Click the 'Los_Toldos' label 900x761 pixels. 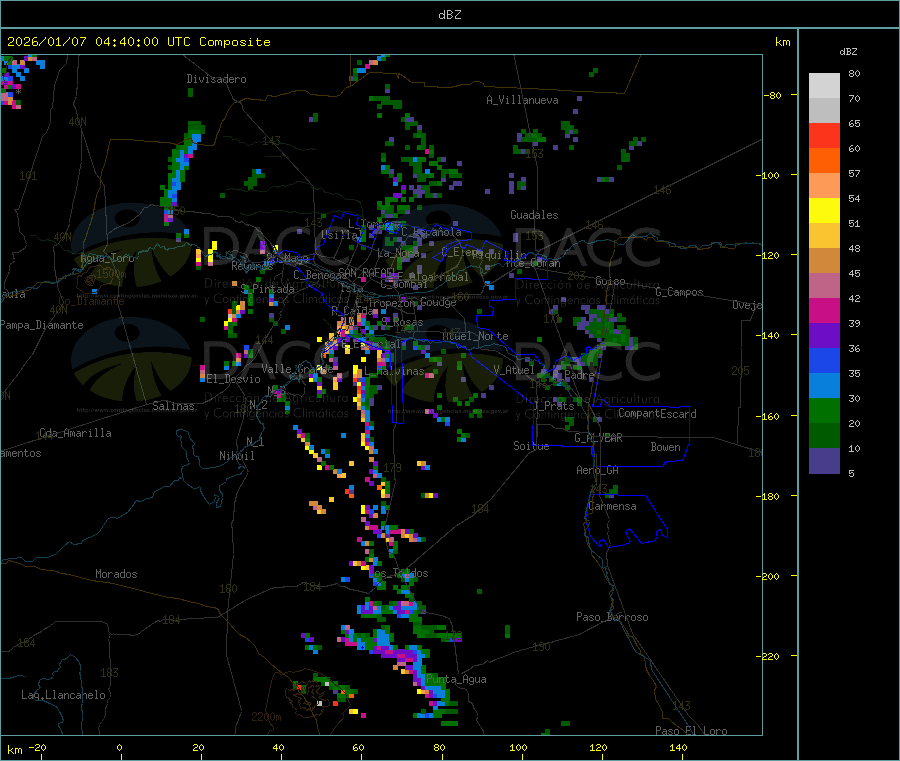tap(398, 573)
